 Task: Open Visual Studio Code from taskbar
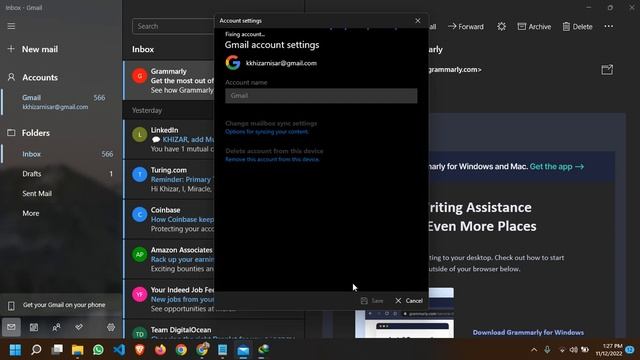(119, 350)
